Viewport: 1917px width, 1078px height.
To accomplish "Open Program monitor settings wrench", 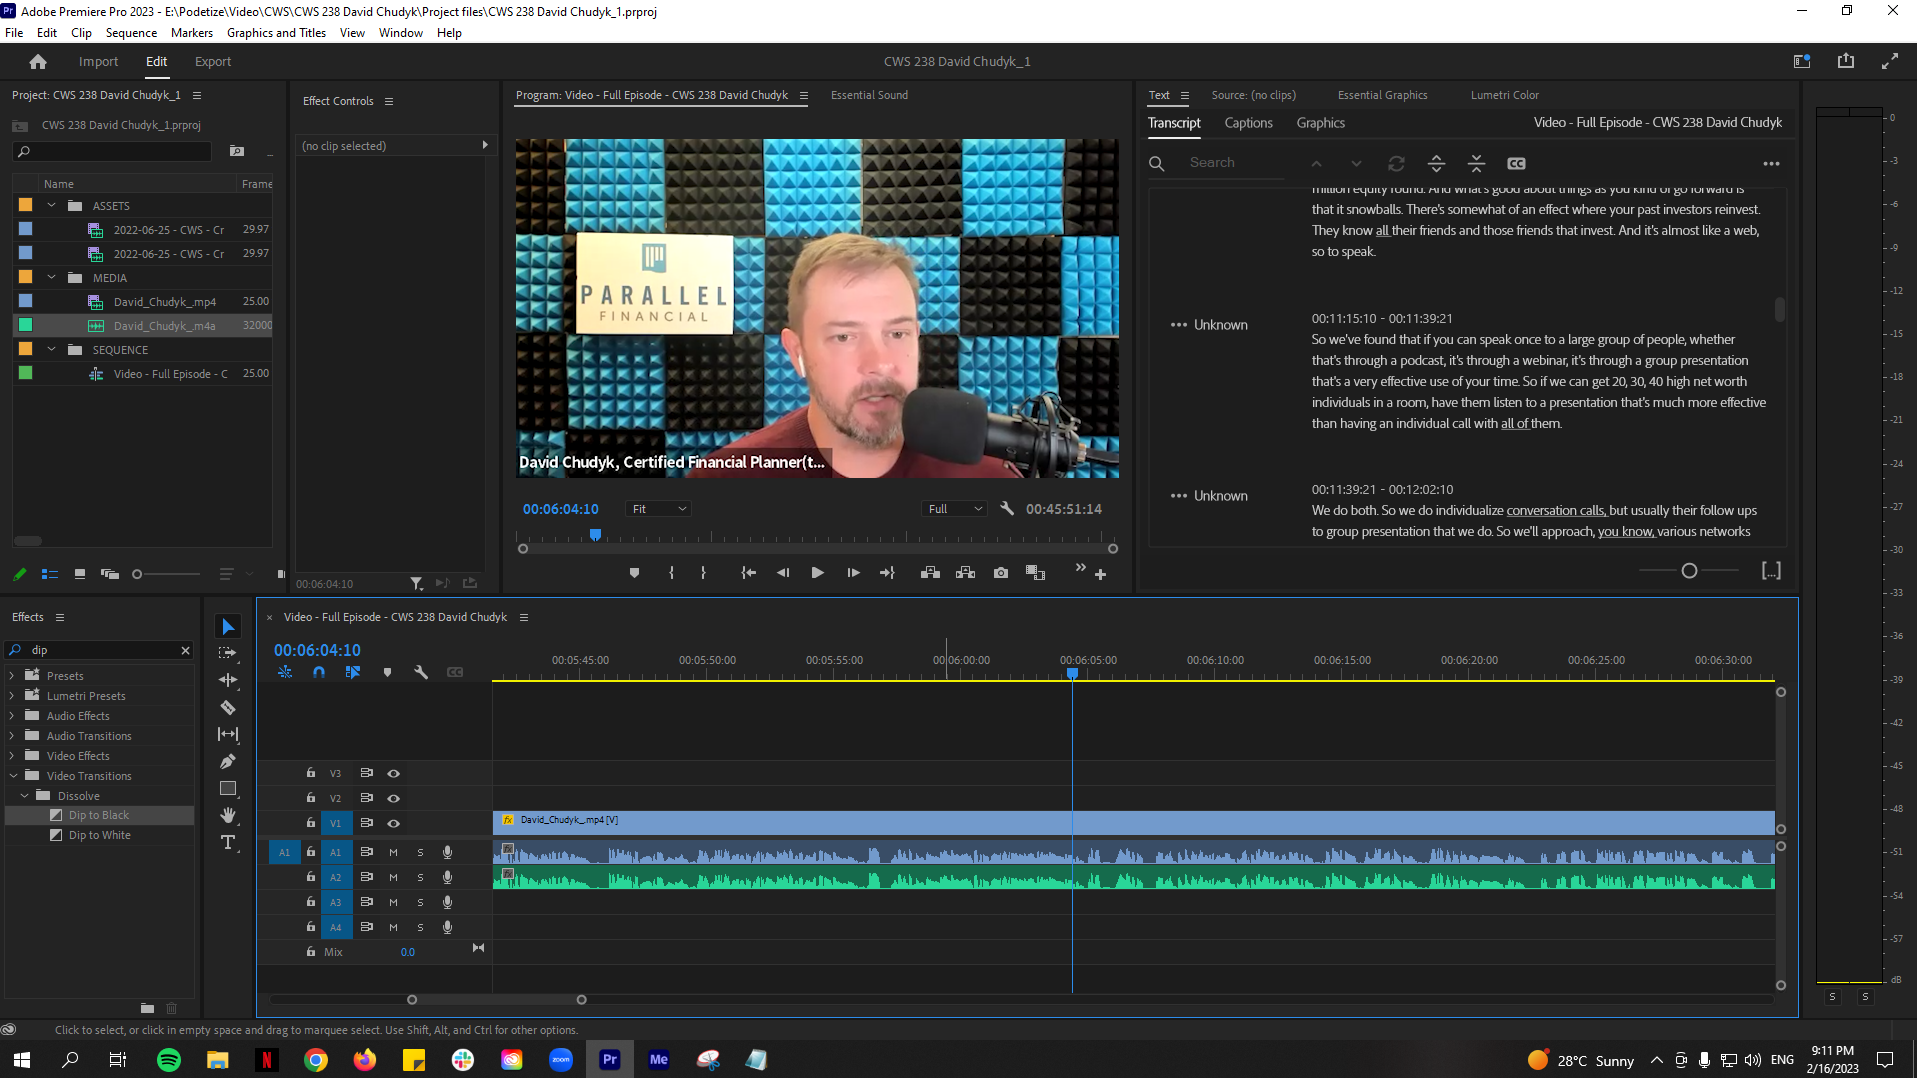I will tap(1007, 508).
